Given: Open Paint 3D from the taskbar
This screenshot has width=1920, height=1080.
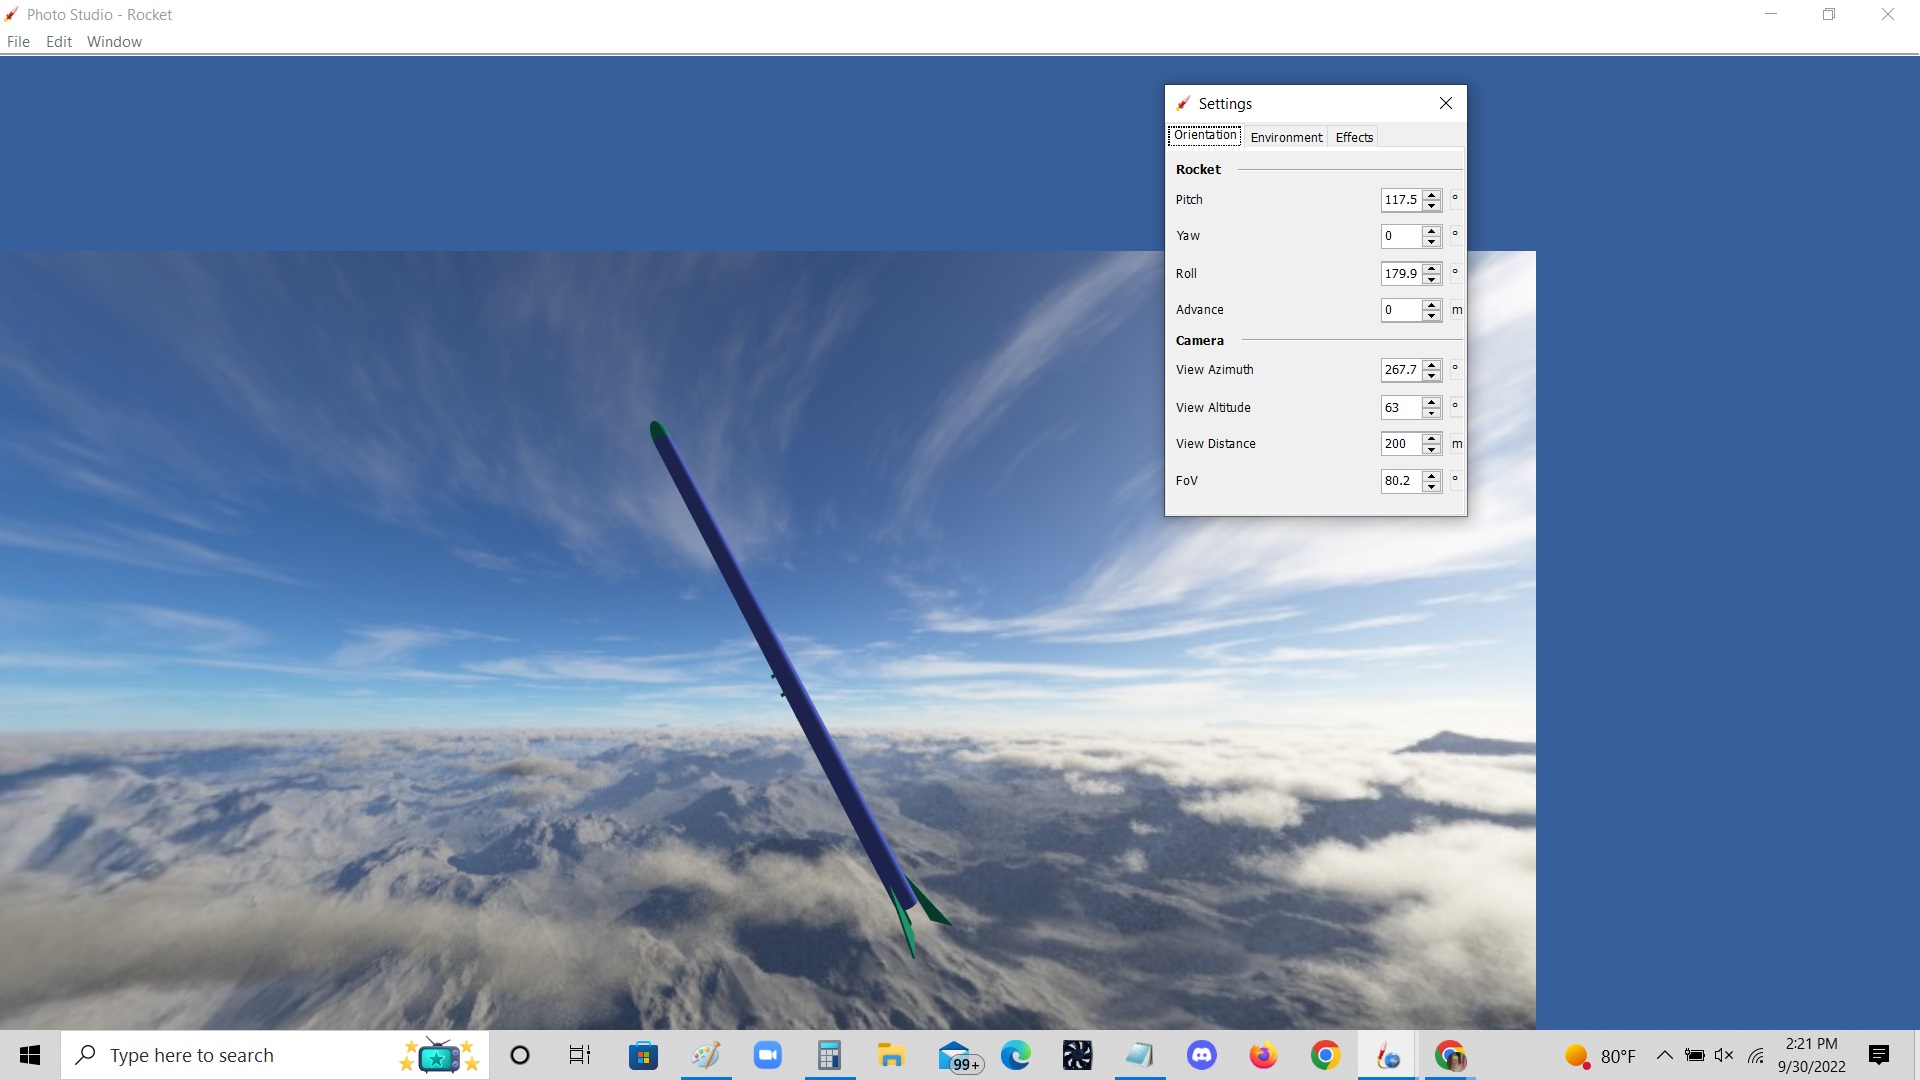Looking at the screenshot, I should [x=705, y=1055].
